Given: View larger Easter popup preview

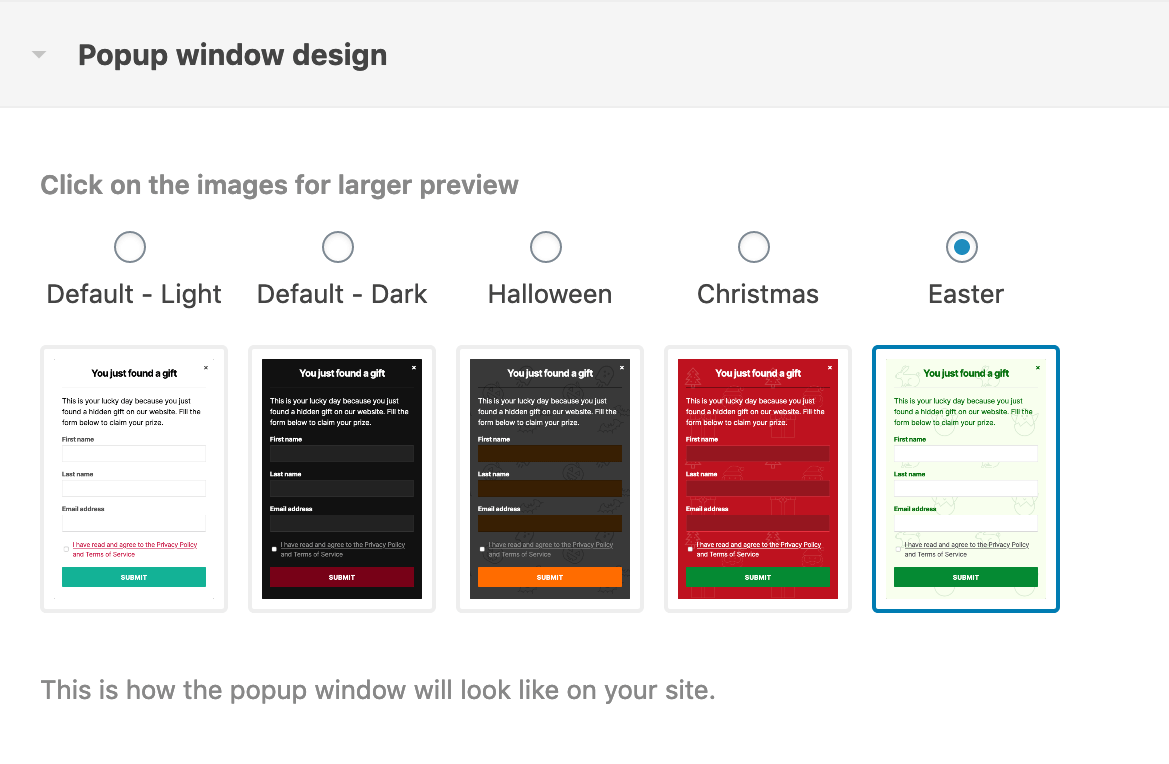Looking at the screenshot, I should [x=966, y=479].
